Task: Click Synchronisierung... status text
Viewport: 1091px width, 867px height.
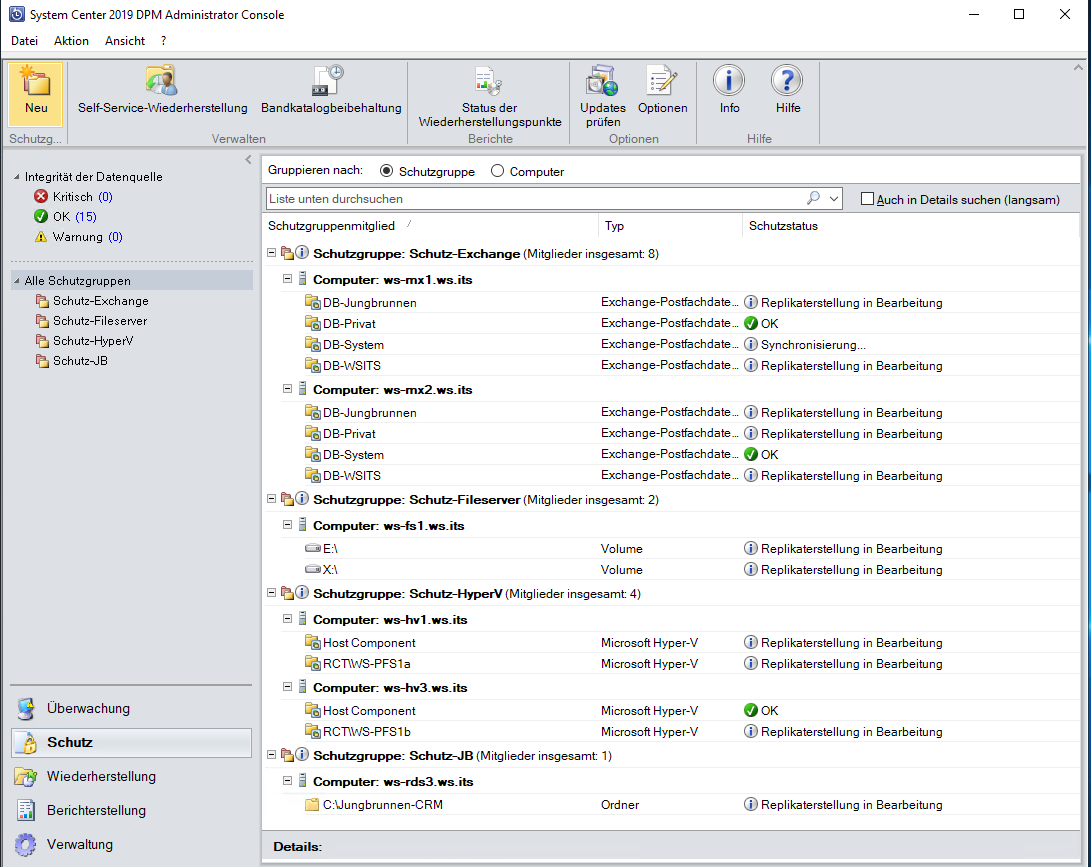Action: 813,344
